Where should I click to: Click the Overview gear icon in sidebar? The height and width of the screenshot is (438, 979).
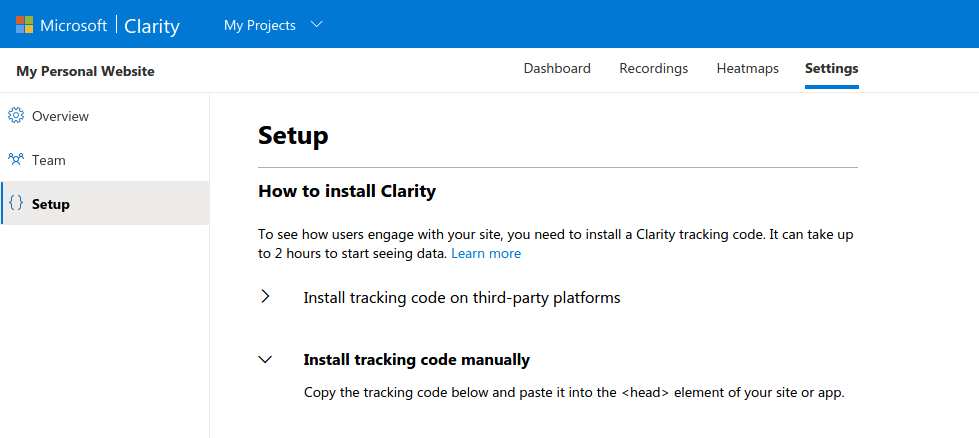(16, 115)
